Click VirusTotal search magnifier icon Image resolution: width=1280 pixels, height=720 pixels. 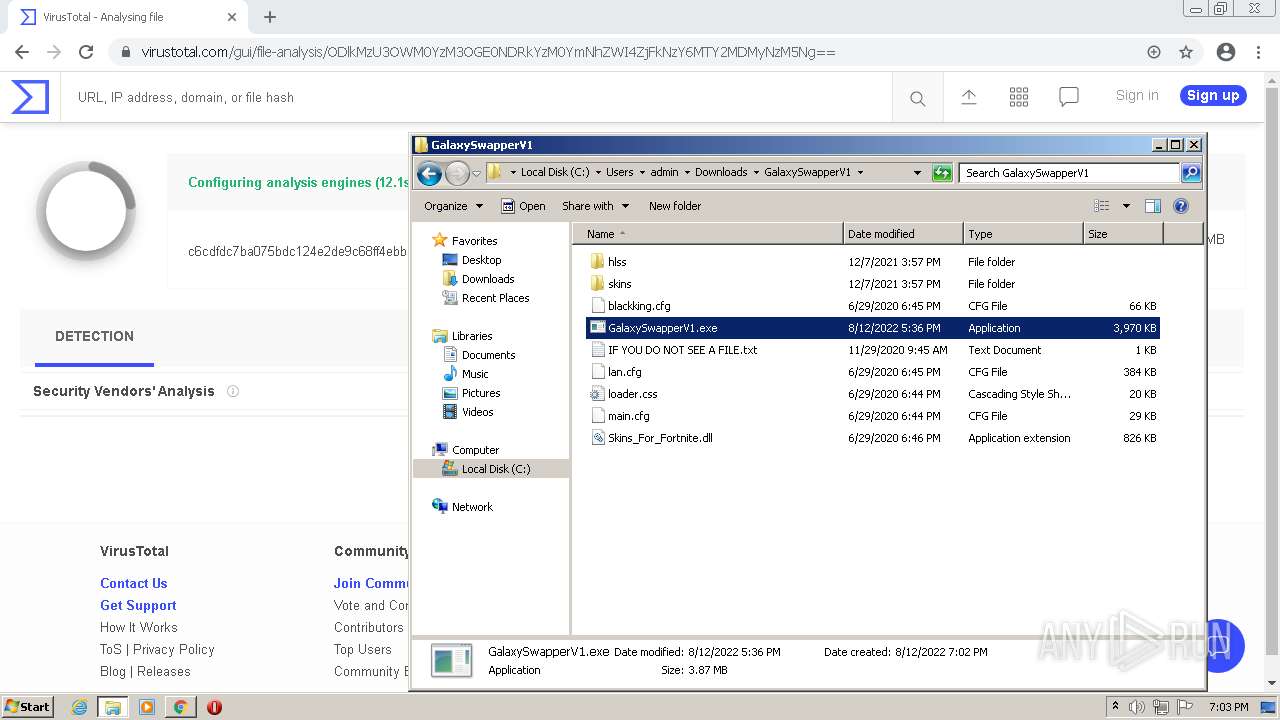917,98
